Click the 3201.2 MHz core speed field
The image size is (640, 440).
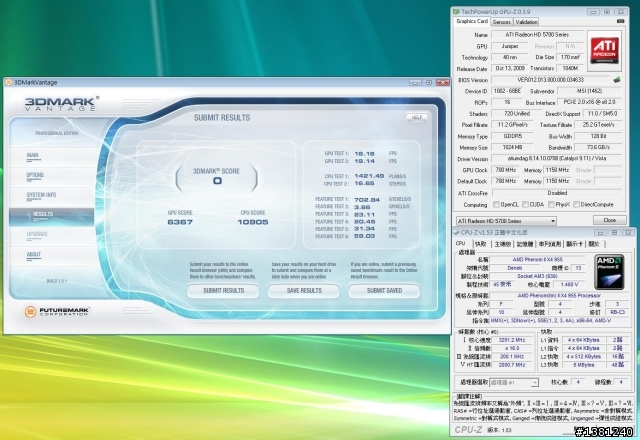511,340
